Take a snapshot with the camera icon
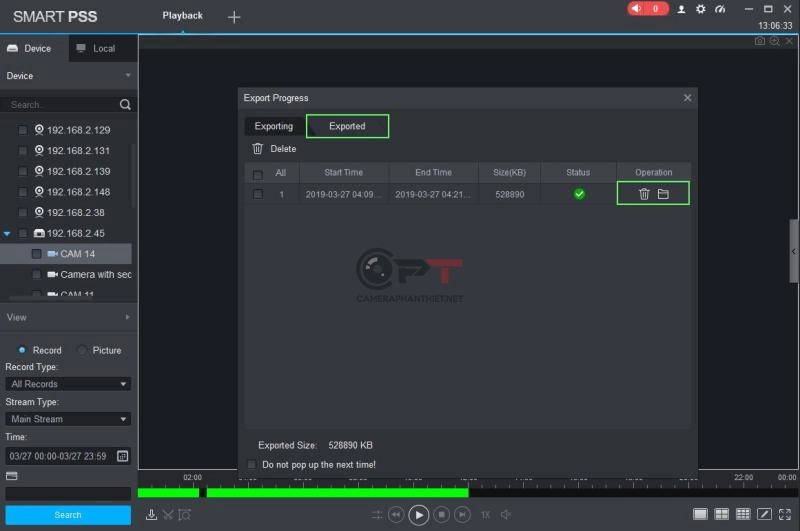This screenshot has height=531, width=800. [759, 41]
